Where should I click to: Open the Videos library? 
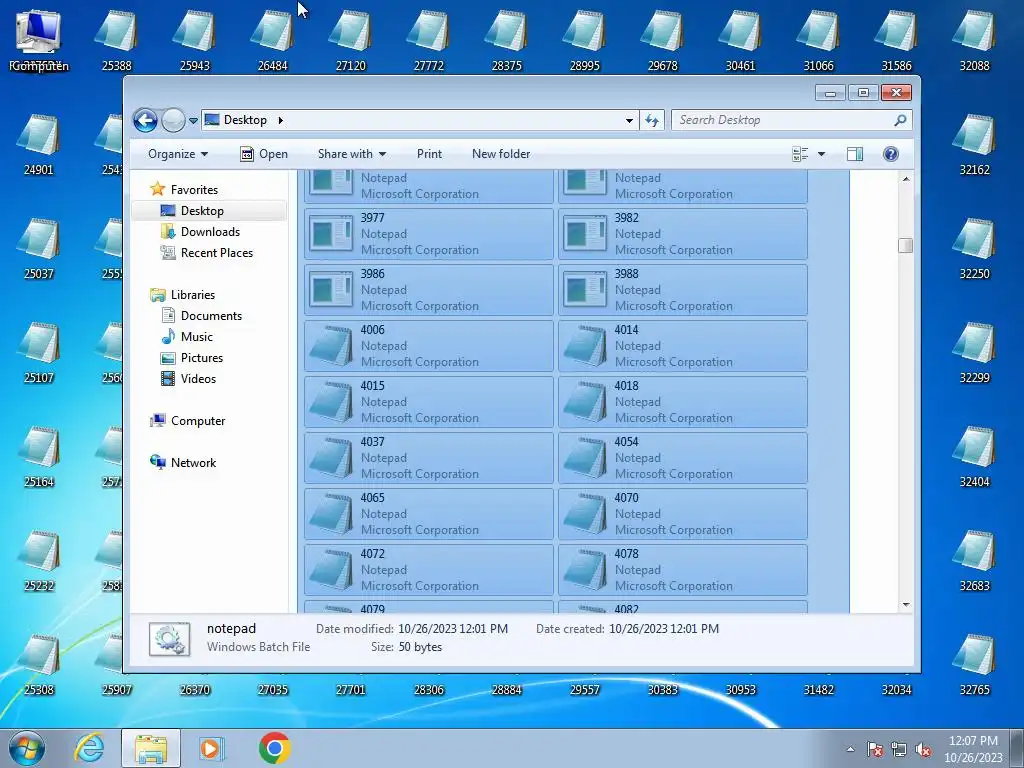[198, 379]
